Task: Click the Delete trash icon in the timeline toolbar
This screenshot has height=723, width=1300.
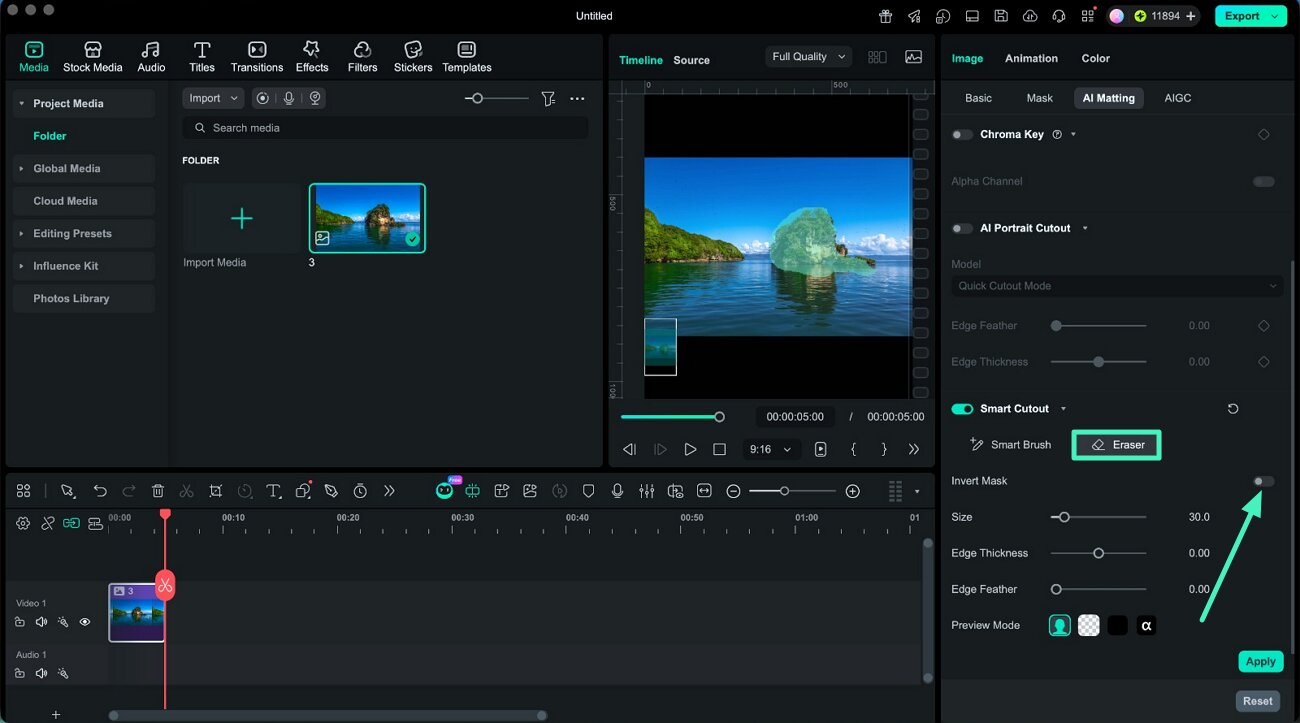Action: [158, 491]
